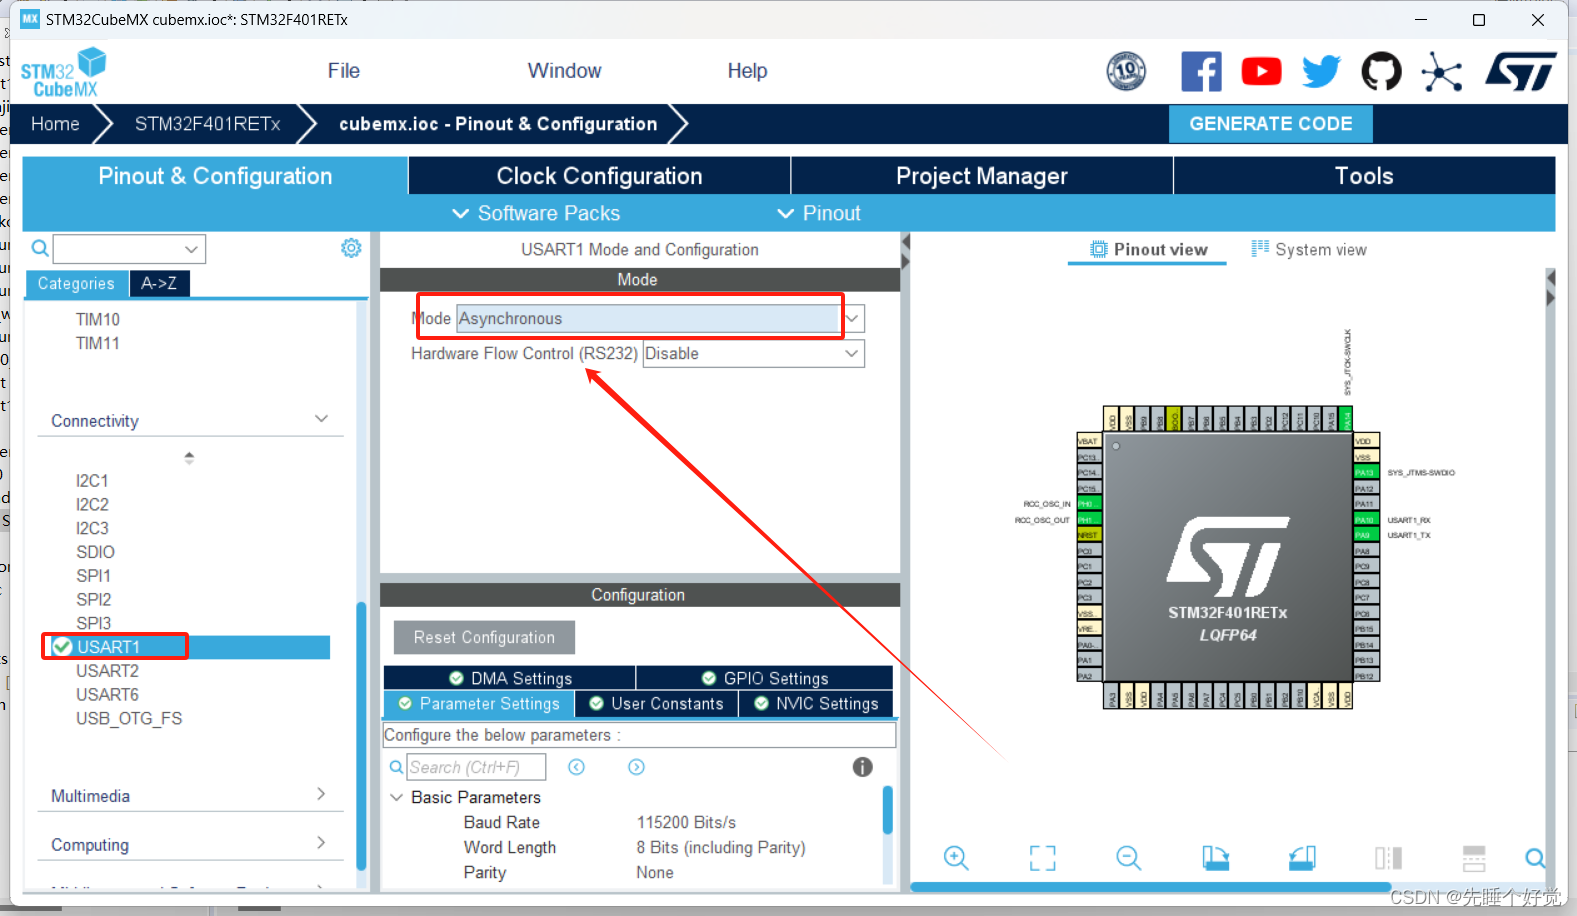Rotate the chip counter-clockwise
Screen dimensions: 1577x916
coord(1302,858)
